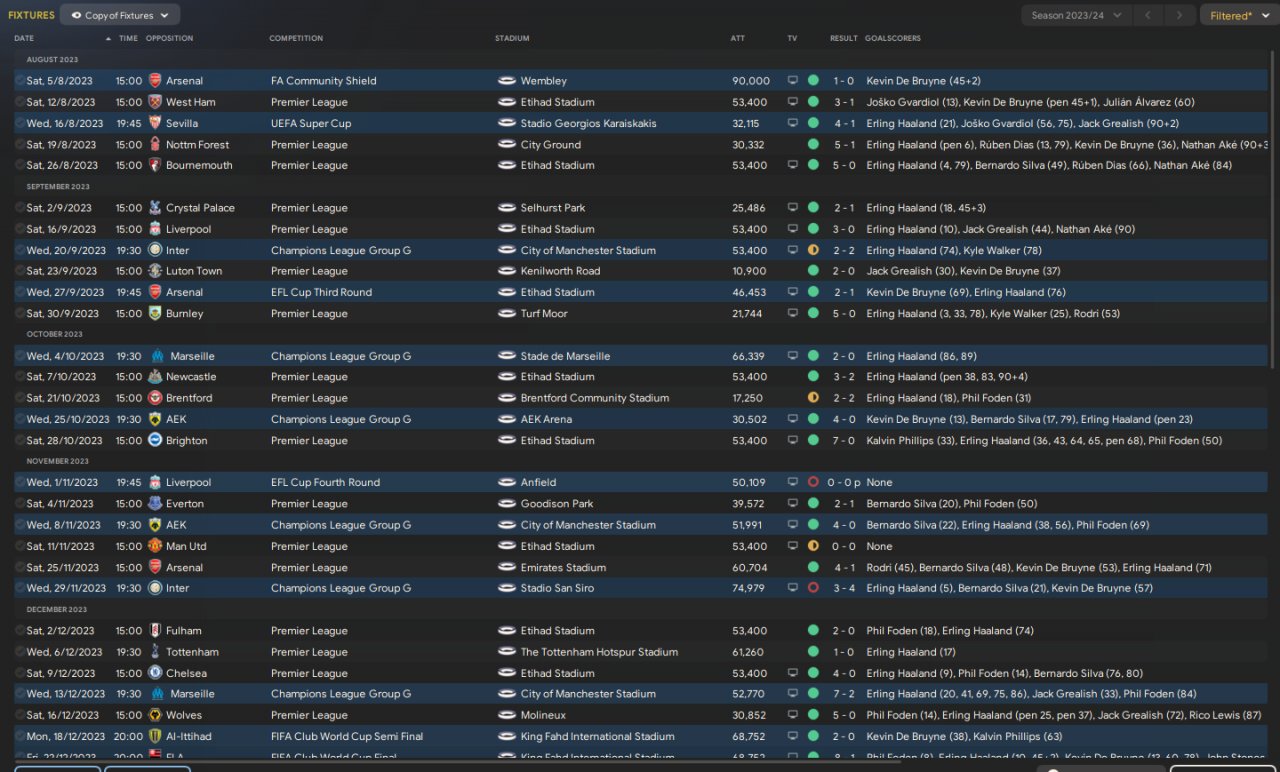Select the Everton badge icon
The image size is (1280, 772).
pyautogui.click(x=155, y=504)
